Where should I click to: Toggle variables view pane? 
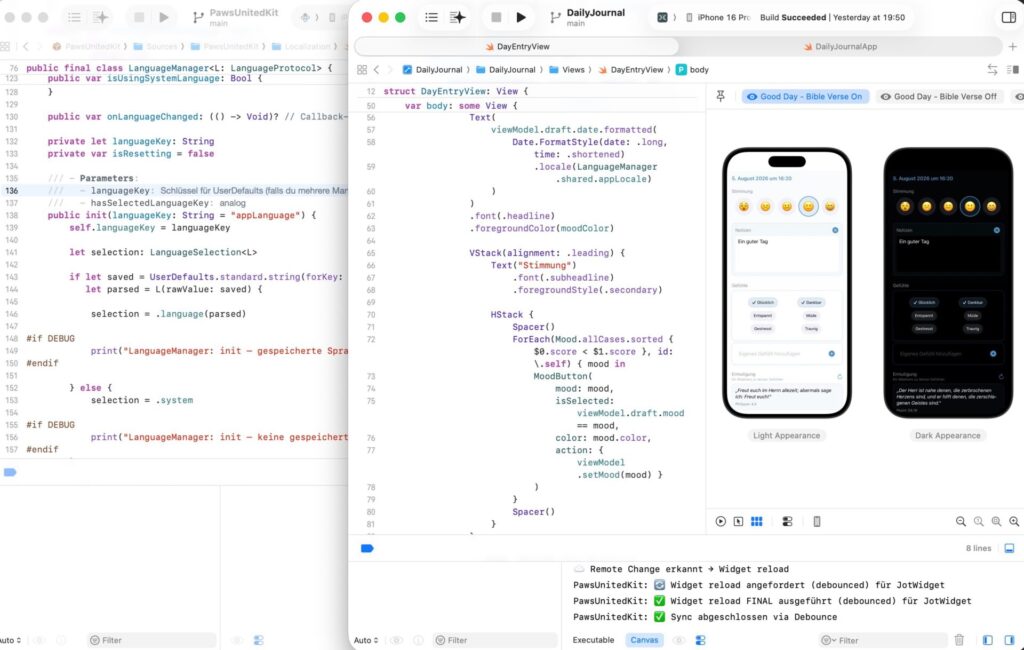987,640
